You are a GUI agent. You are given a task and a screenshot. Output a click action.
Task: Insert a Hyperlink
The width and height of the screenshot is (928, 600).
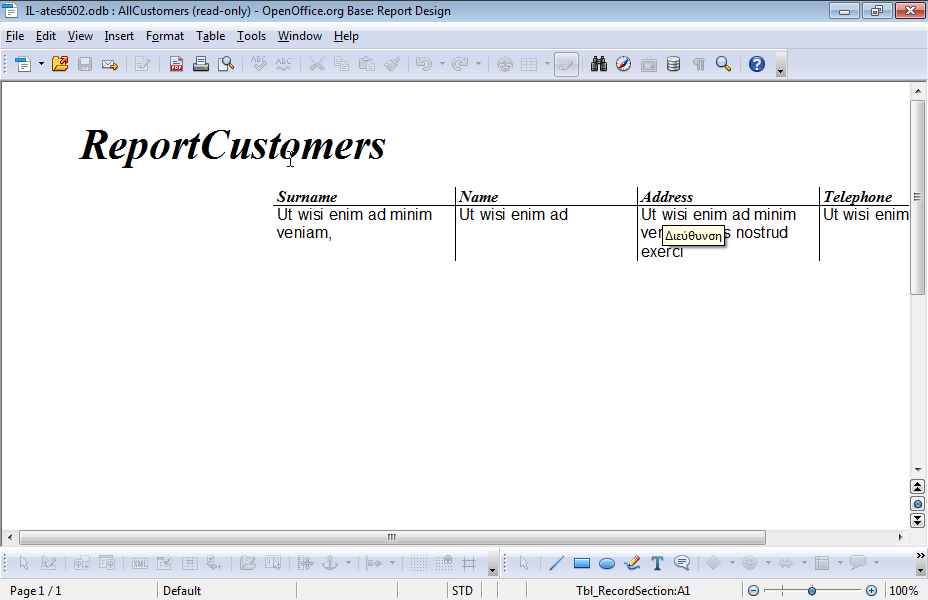click(504, 64)
